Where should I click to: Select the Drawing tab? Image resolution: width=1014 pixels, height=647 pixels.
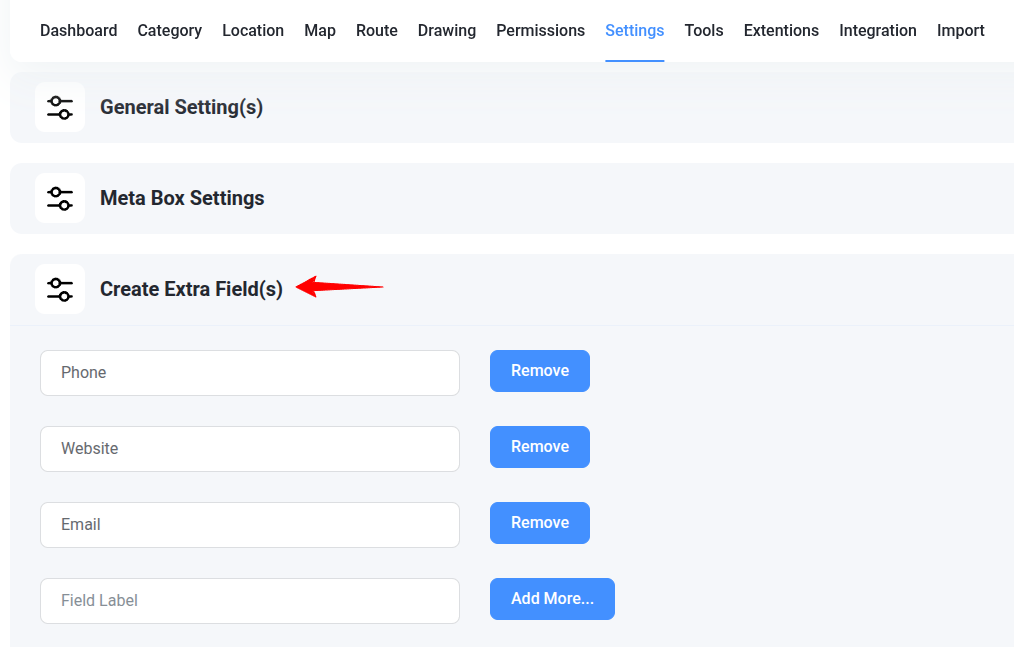pos(447,30)
